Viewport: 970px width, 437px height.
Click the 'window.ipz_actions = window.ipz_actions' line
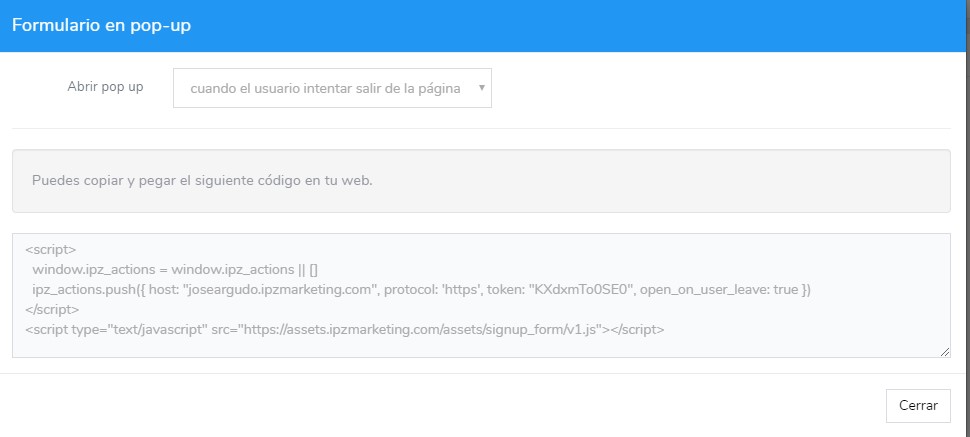pos(175,270)
